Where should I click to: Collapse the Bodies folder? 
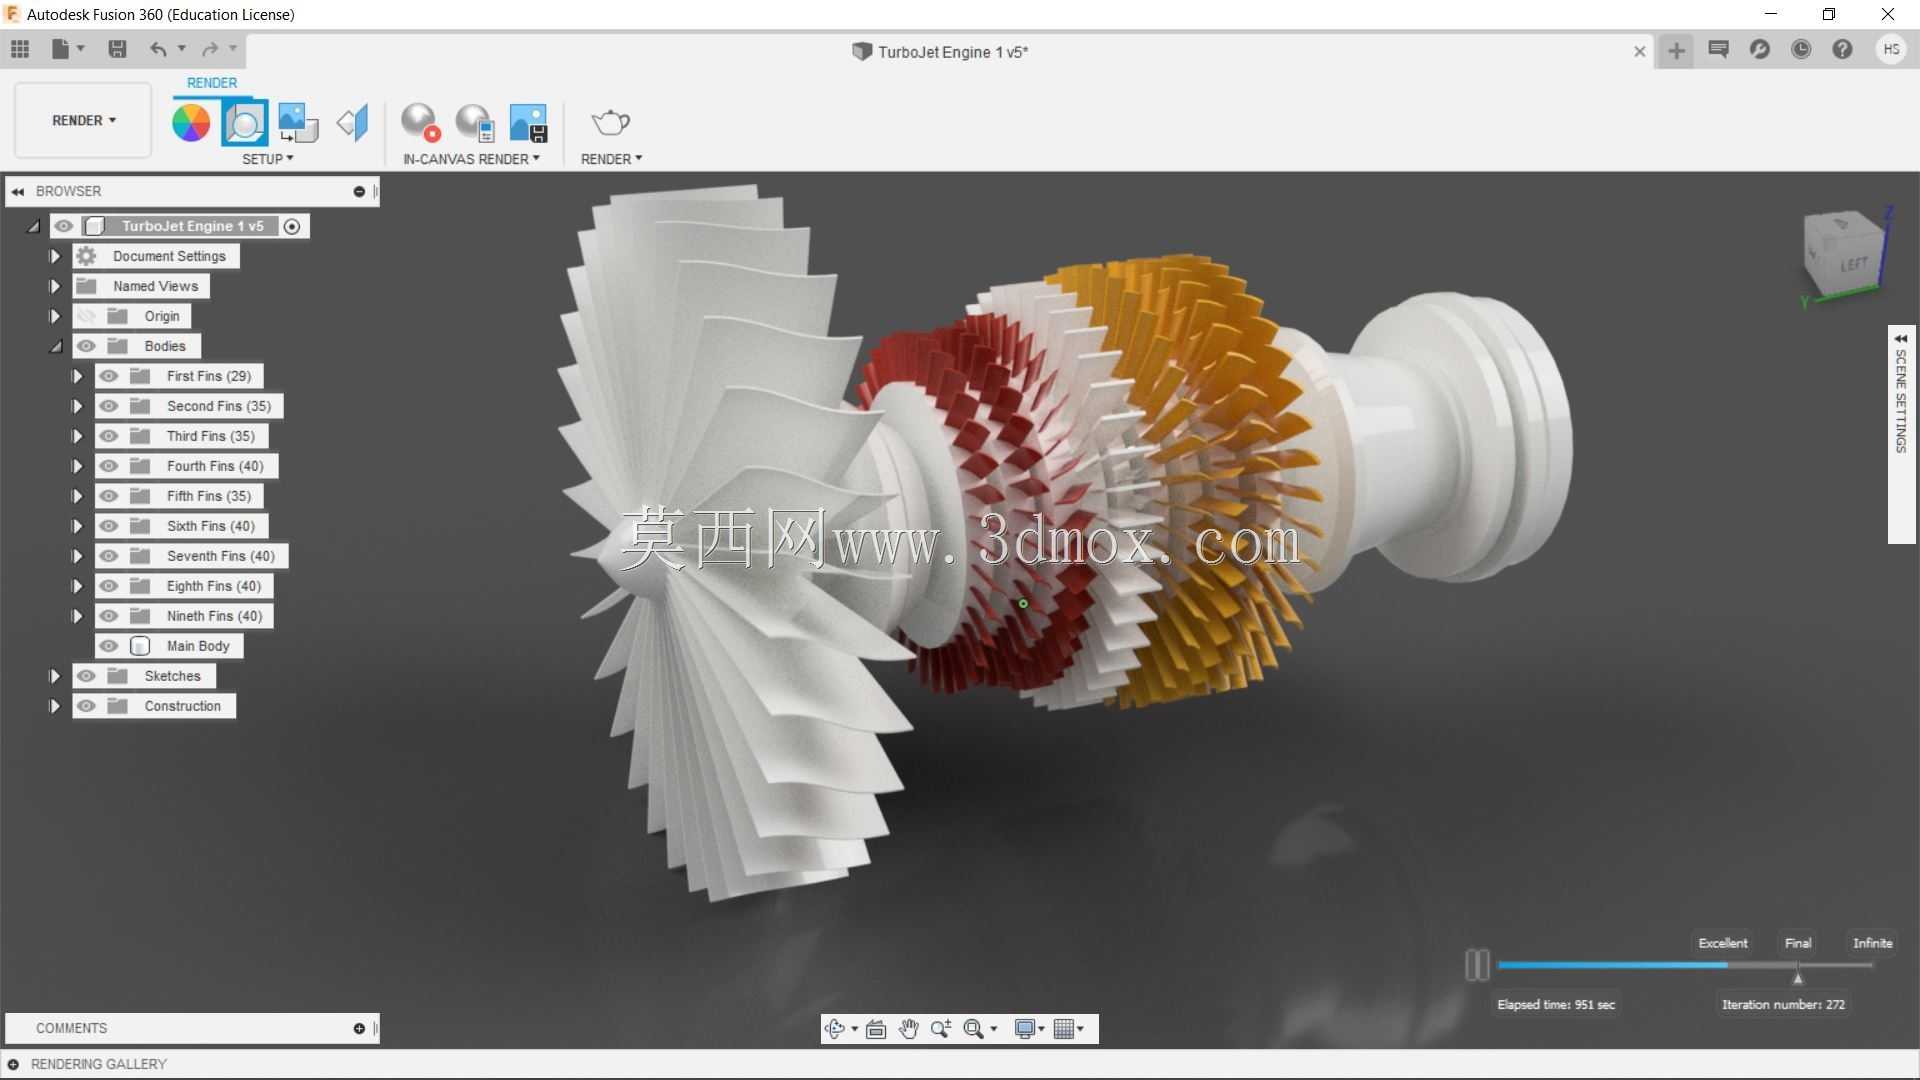coord(55,346)
